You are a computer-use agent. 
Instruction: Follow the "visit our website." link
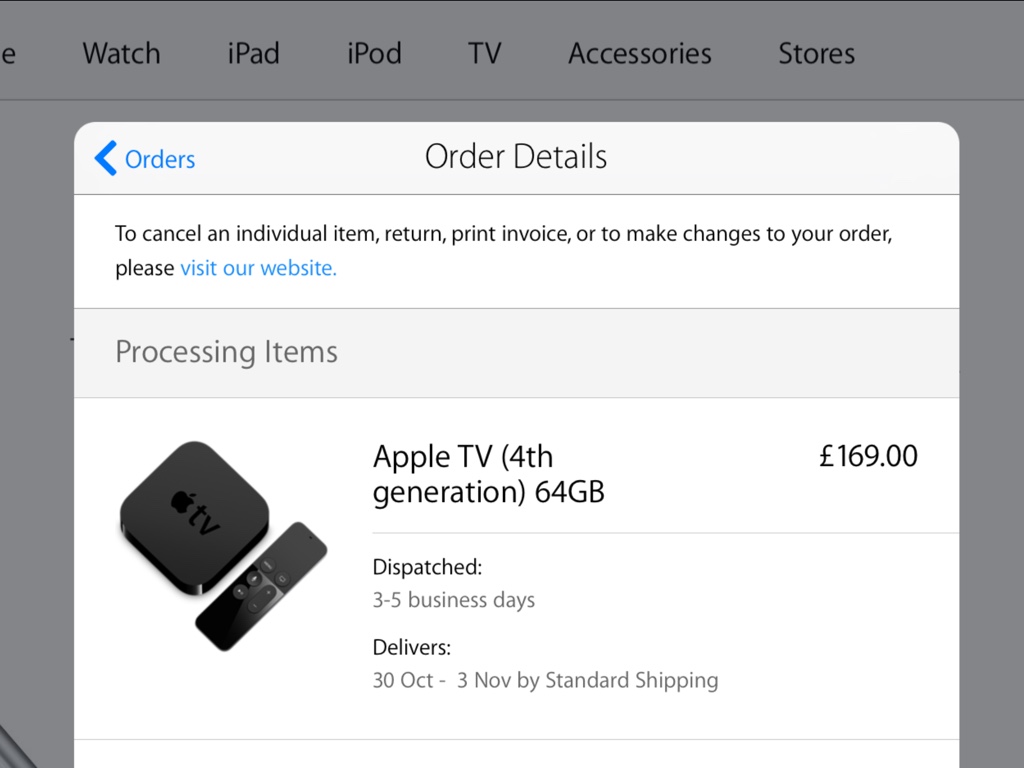[258, 268]
